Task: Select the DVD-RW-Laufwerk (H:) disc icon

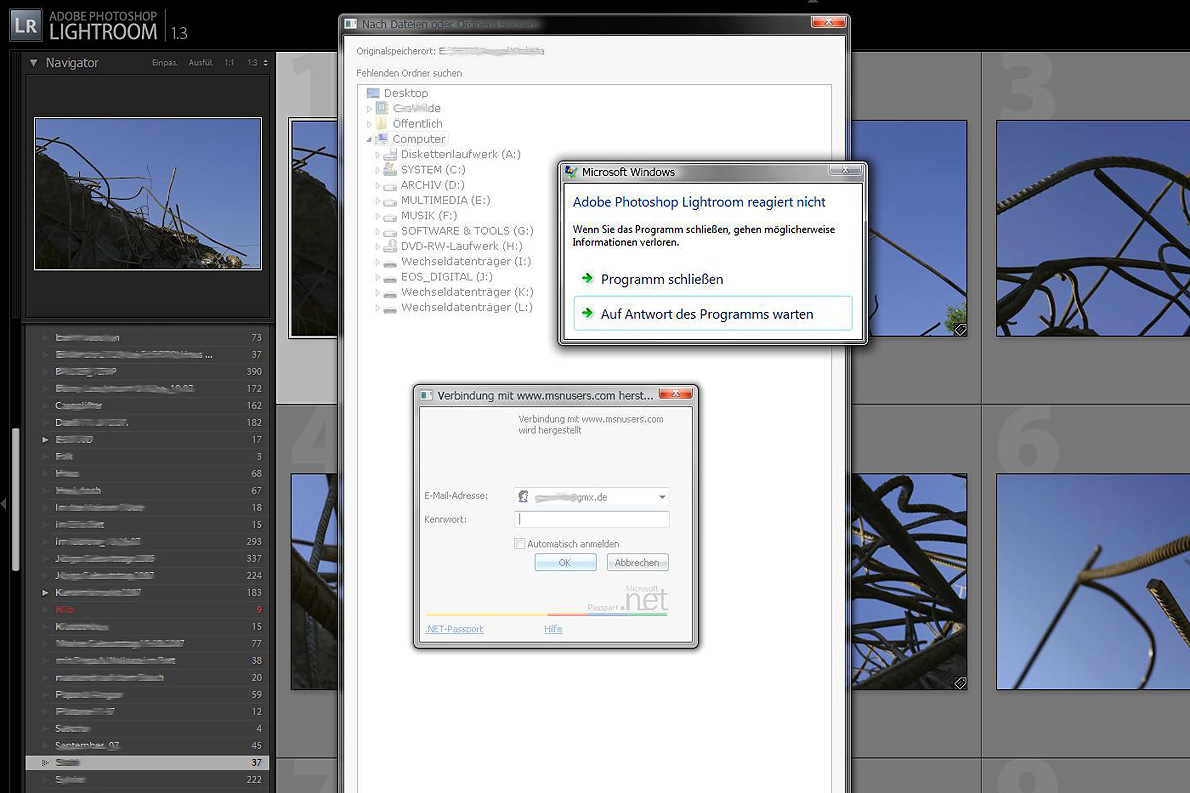Action: tap(390, 246)
